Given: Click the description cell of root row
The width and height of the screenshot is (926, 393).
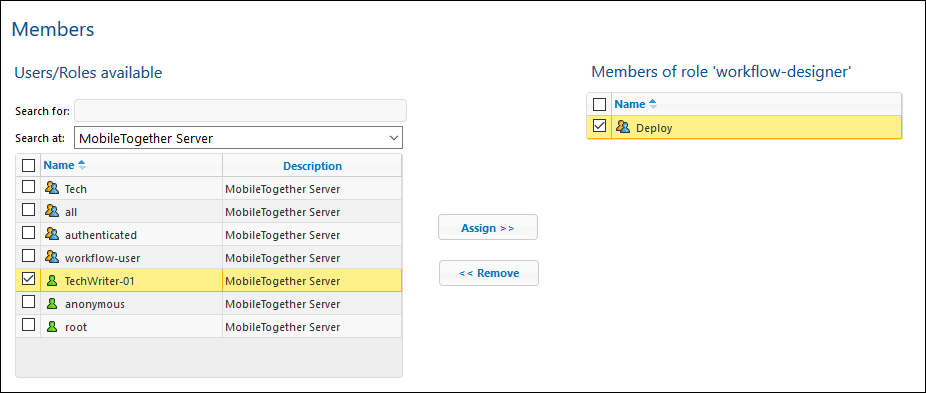Looking at the screenshot, I should click(312, 326).
